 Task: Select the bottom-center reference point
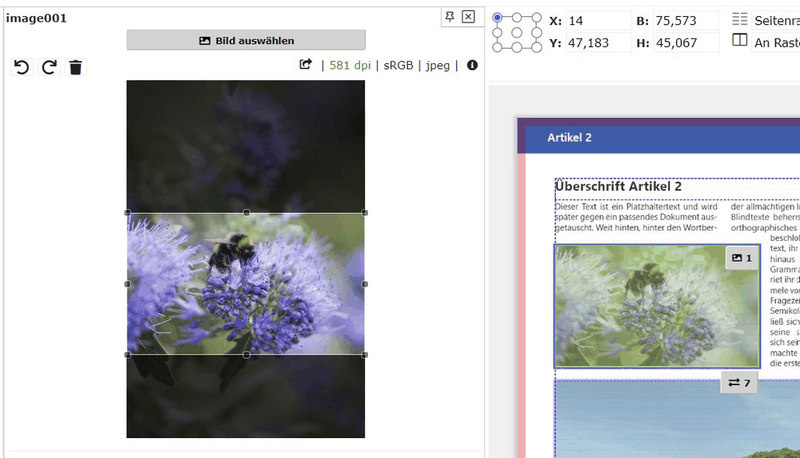point(517,47)
